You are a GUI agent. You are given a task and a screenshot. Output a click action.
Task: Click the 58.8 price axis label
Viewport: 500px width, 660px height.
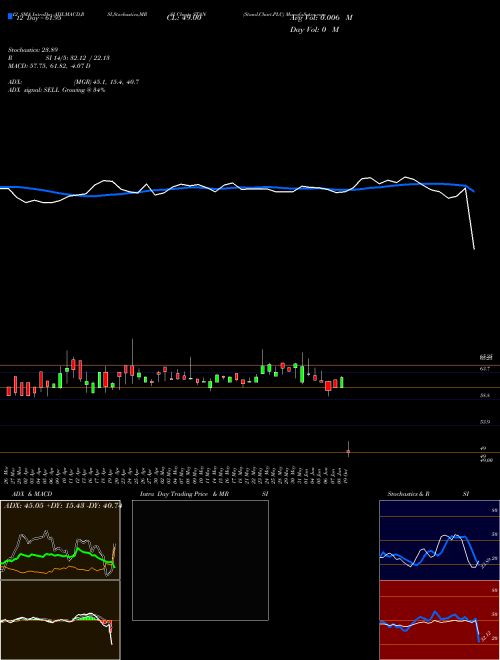coord(485,396)
